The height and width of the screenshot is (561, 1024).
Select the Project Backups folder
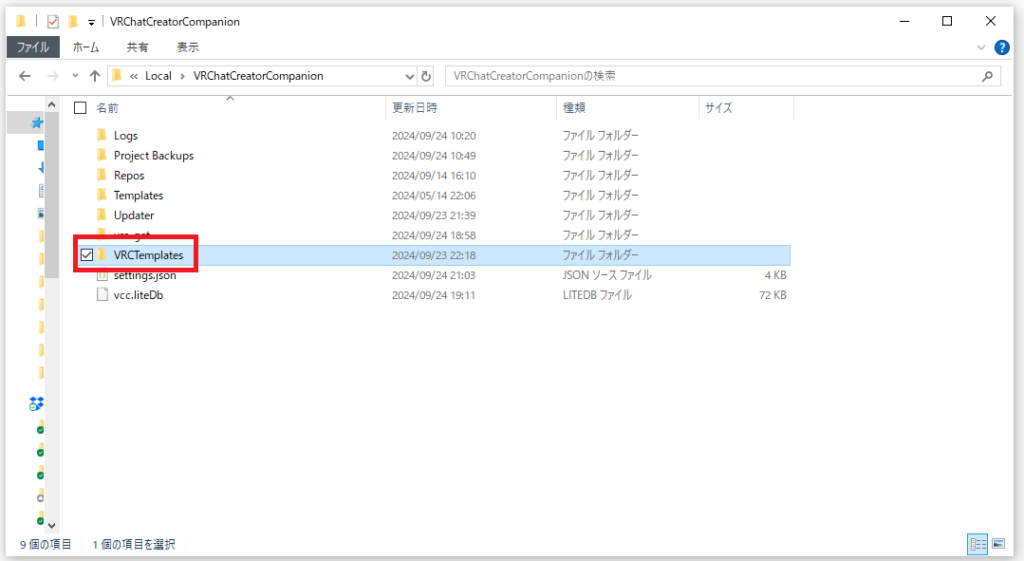point(153,155)
